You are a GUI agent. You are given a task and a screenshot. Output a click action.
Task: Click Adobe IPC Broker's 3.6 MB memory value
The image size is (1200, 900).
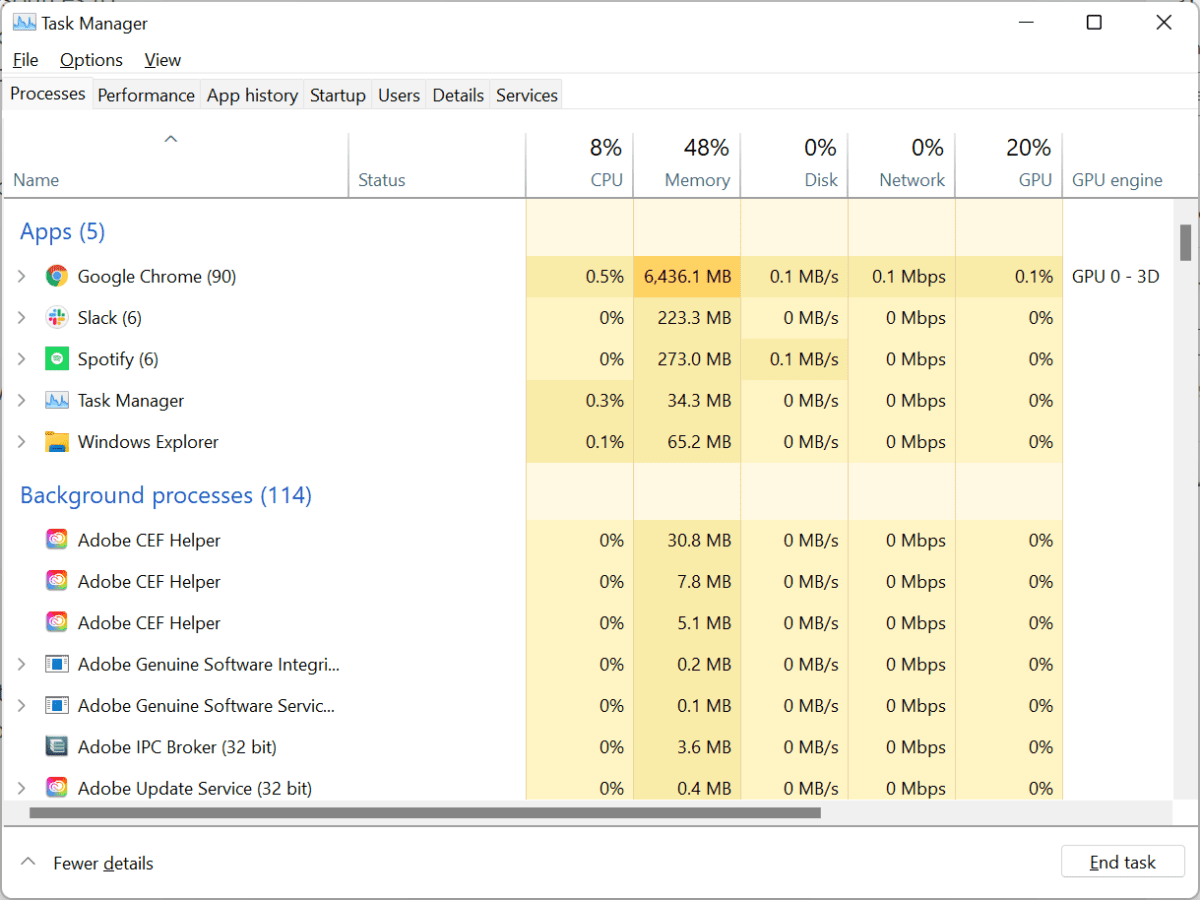(x=703, y=746)
